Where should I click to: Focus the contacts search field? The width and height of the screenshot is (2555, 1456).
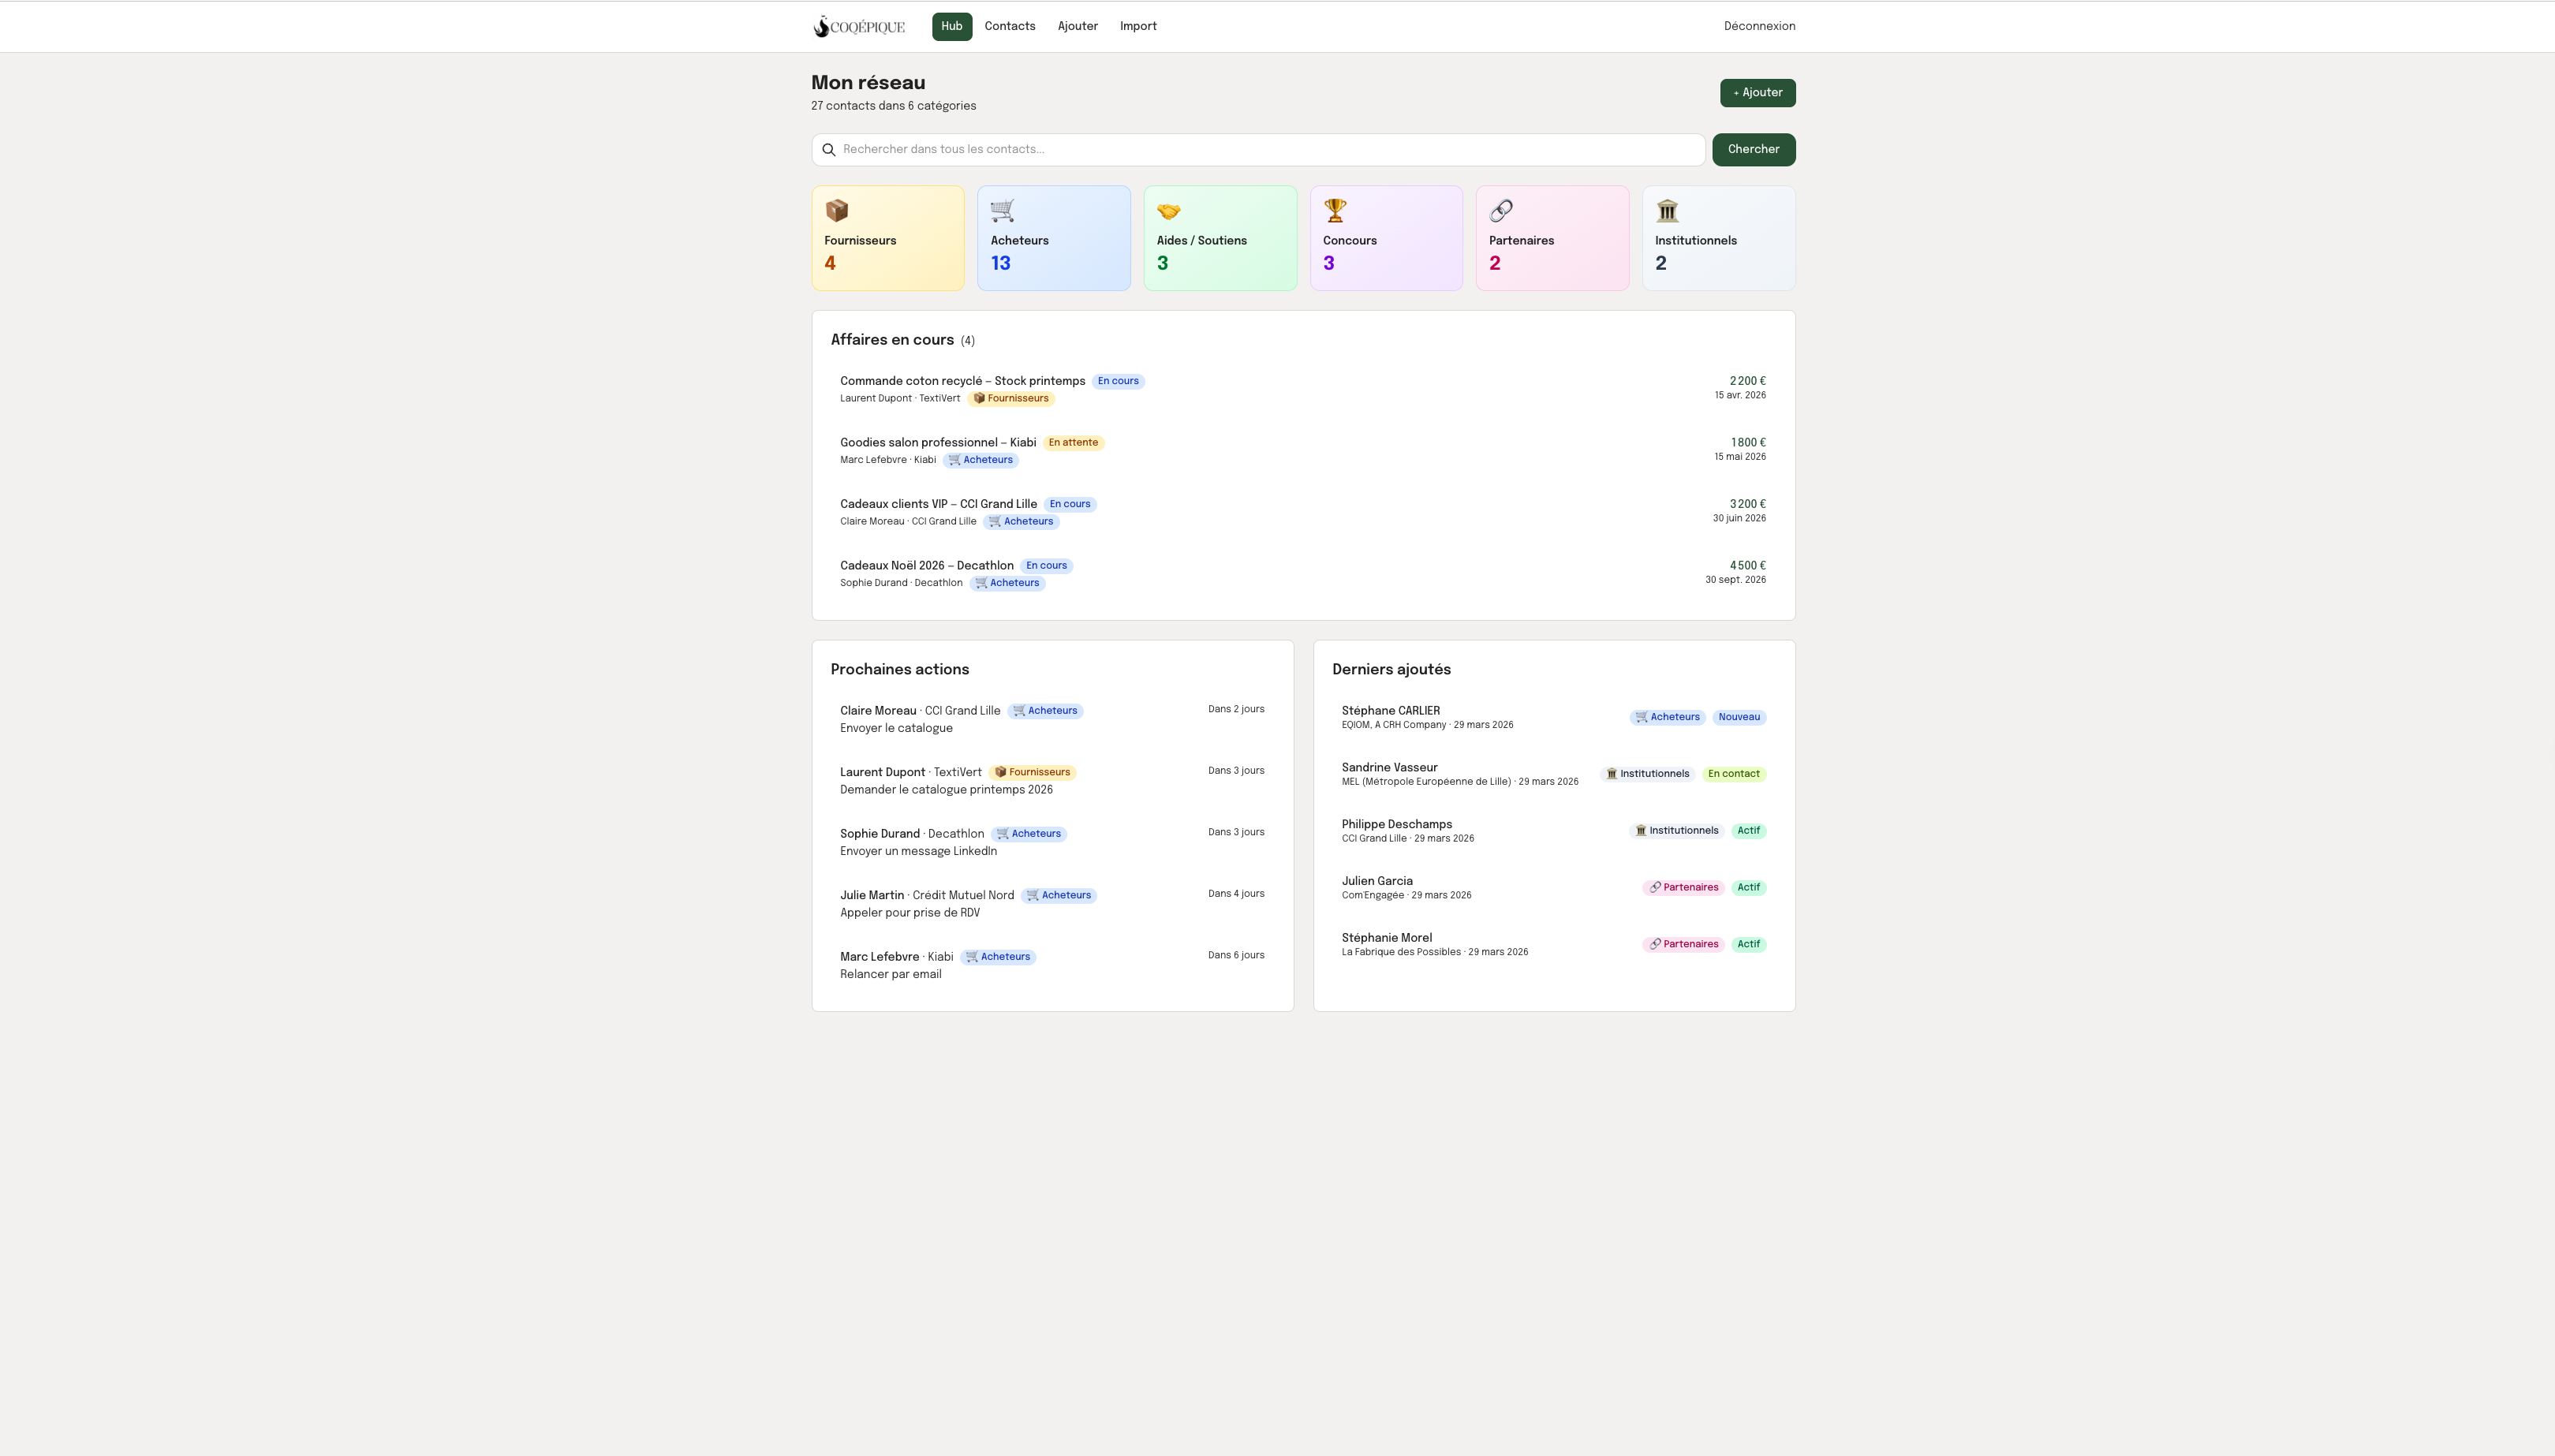(1258, 150)
